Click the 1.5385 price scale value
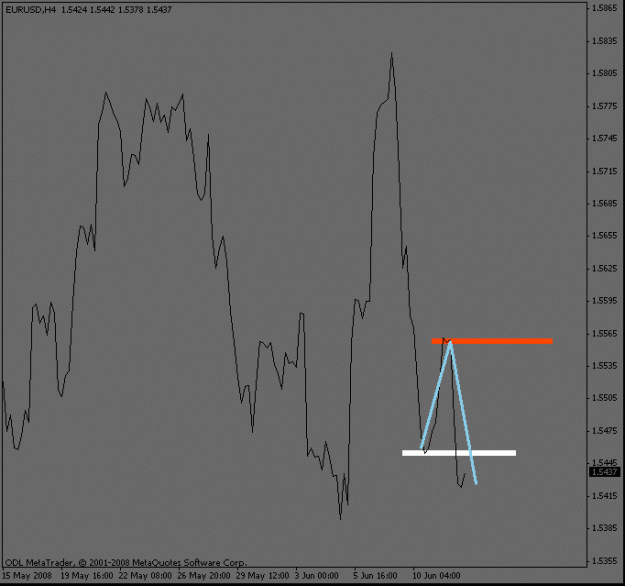The height and width of the screenshot is (586, 625). (604, 528)
